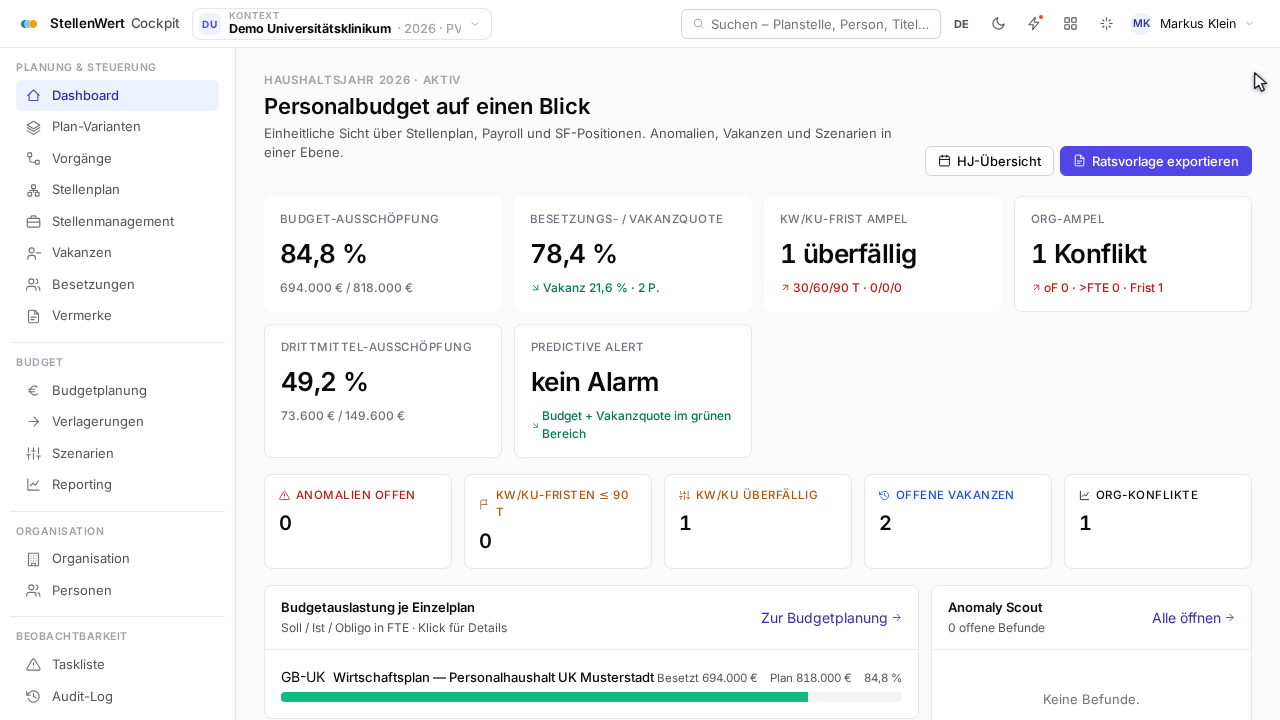Screen dimensions: 1280x720
Task: Expand the Kontext Demo Universitätsklinikum selector
Action: (342, 24)
